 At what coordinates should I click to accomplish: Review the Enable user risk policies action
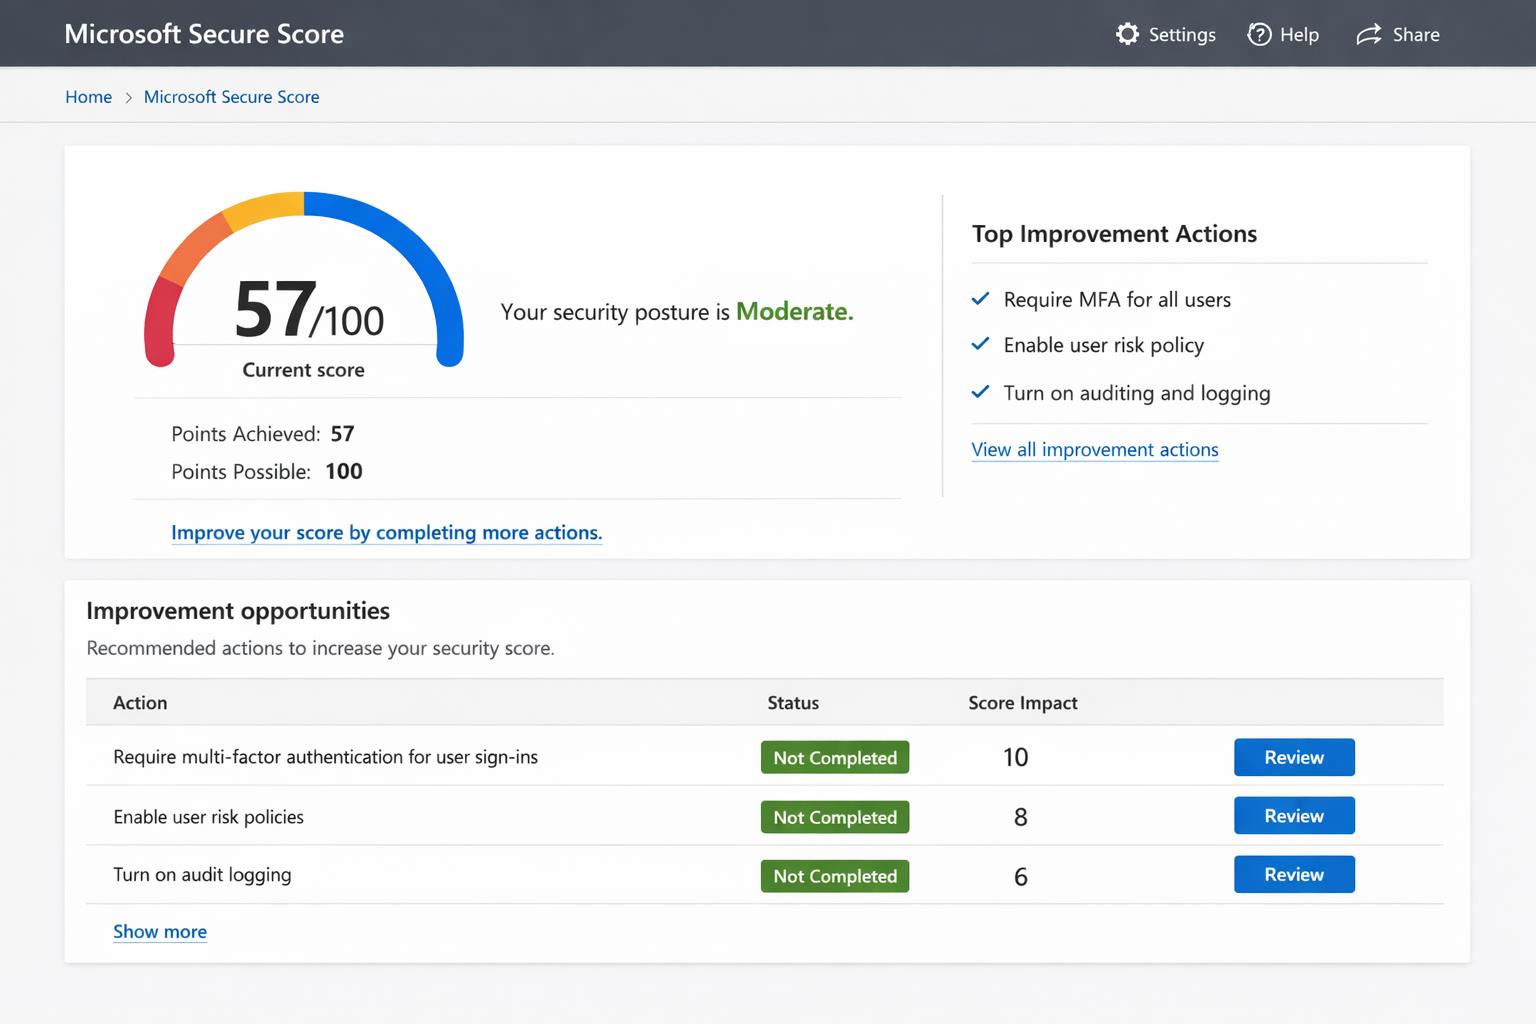1294,815
